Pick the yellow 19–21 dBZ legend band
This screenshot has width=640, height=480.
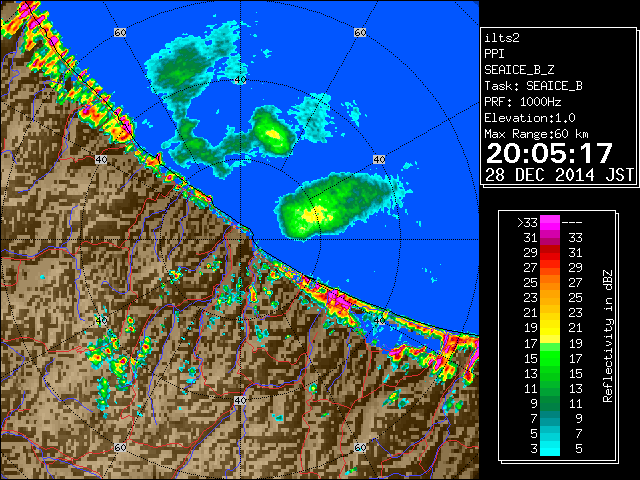550,328
